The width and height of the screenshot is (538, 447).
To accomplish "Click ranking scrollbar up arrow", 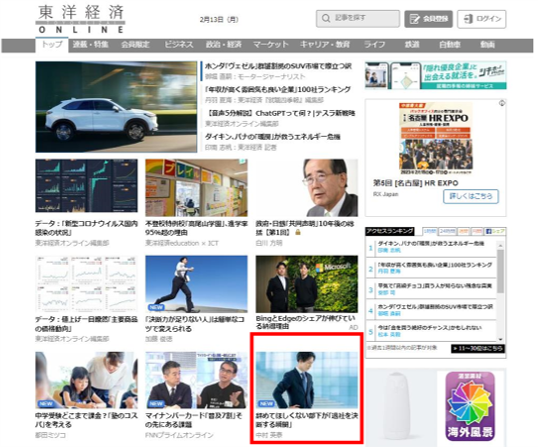I will point(500,246).
